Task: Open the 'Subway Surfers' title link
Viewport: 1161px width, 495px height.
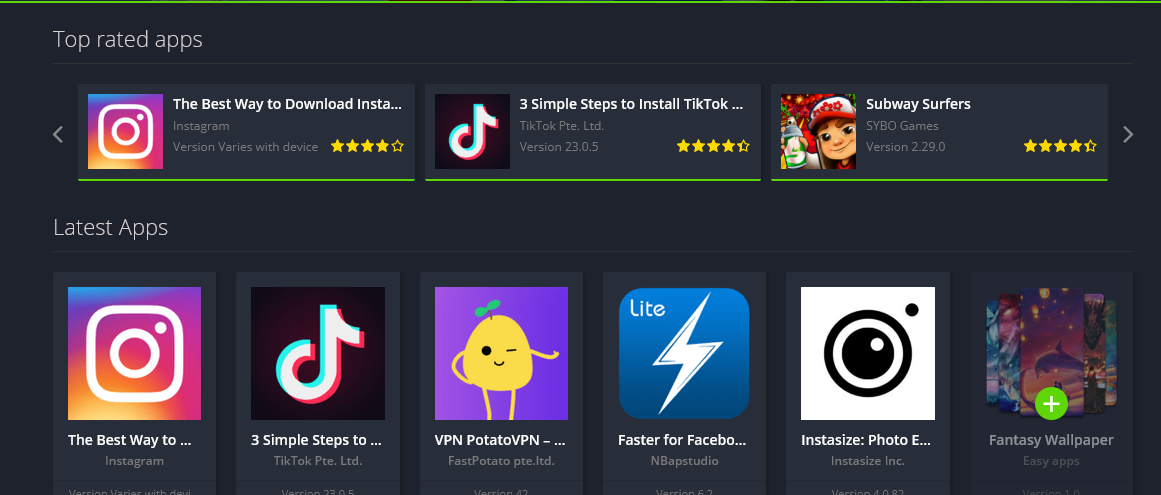Action: coord(918,104)
